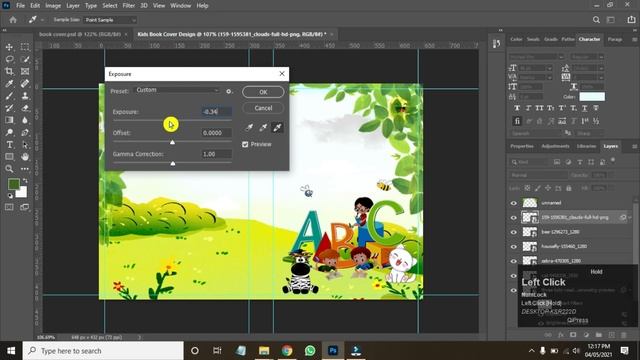Viewport: 640px width, 360px height.
Task: Open WhatsApp from the taskbar
Action: coord(310,351)
